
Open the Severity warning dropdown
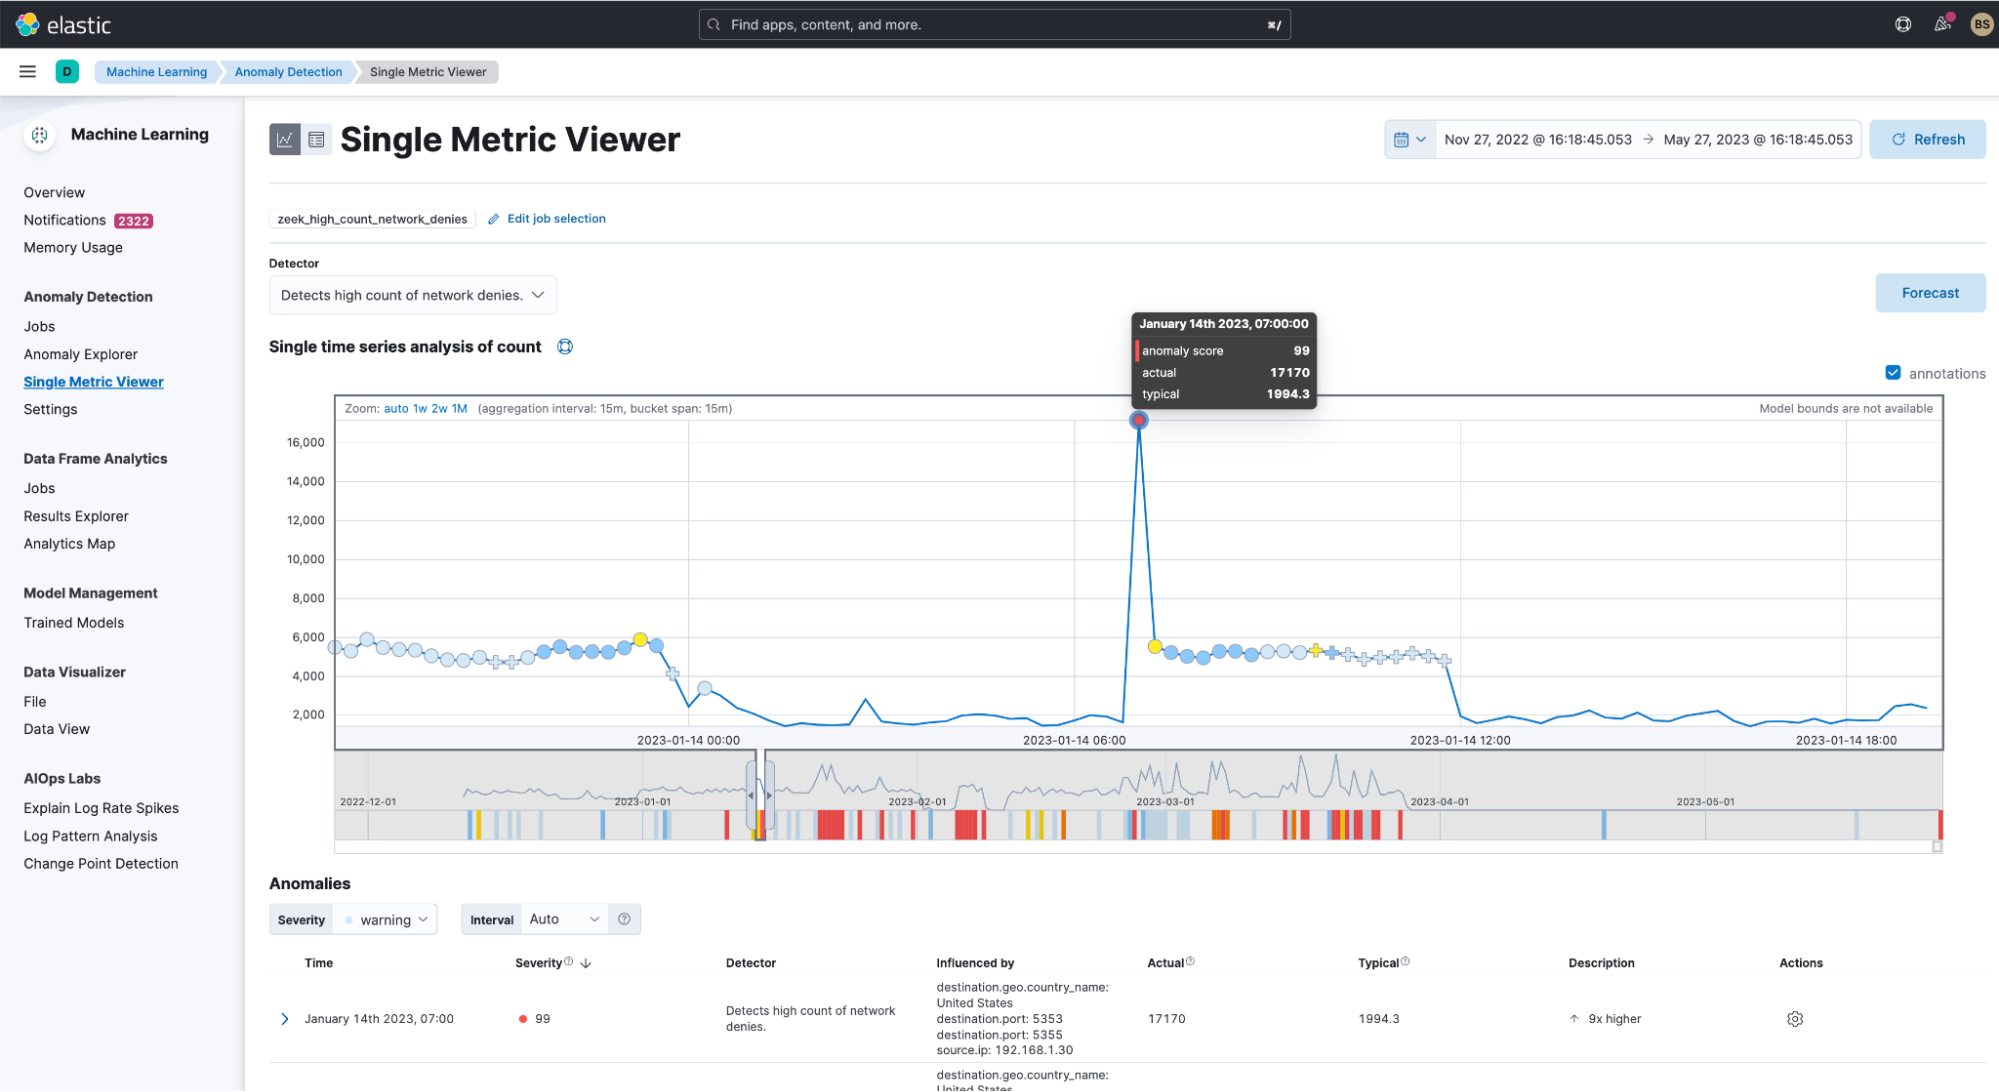click(386, 920)
